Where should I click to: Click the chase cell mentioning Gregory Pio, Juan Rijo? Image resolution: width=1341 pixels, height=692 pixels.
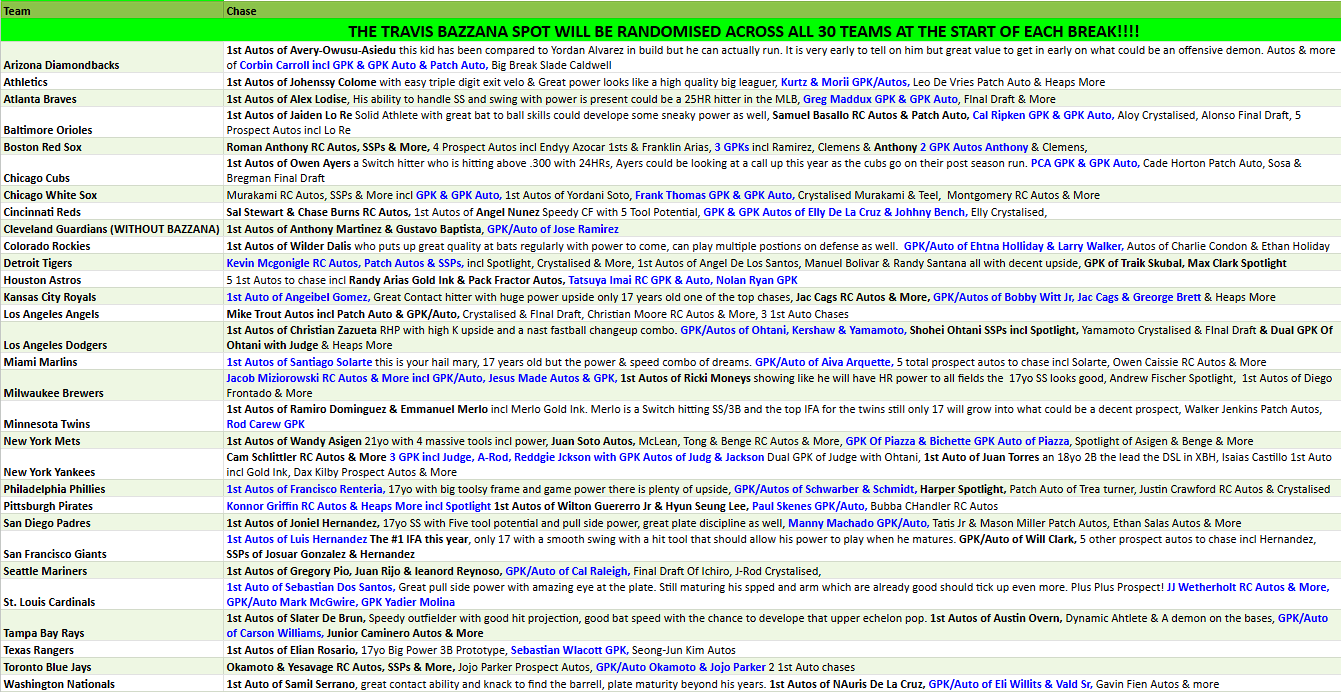(x=782, y=571)
